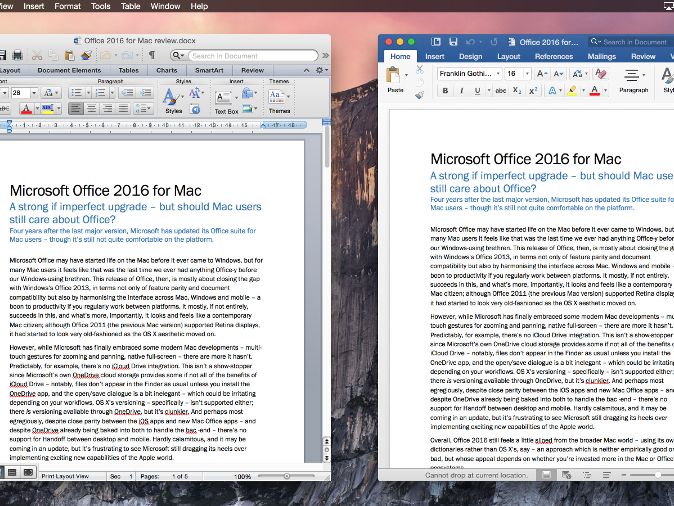674x506 pixels.
Task: Toggle Bold in the Word 2016 ribbon
Action: 445,91
